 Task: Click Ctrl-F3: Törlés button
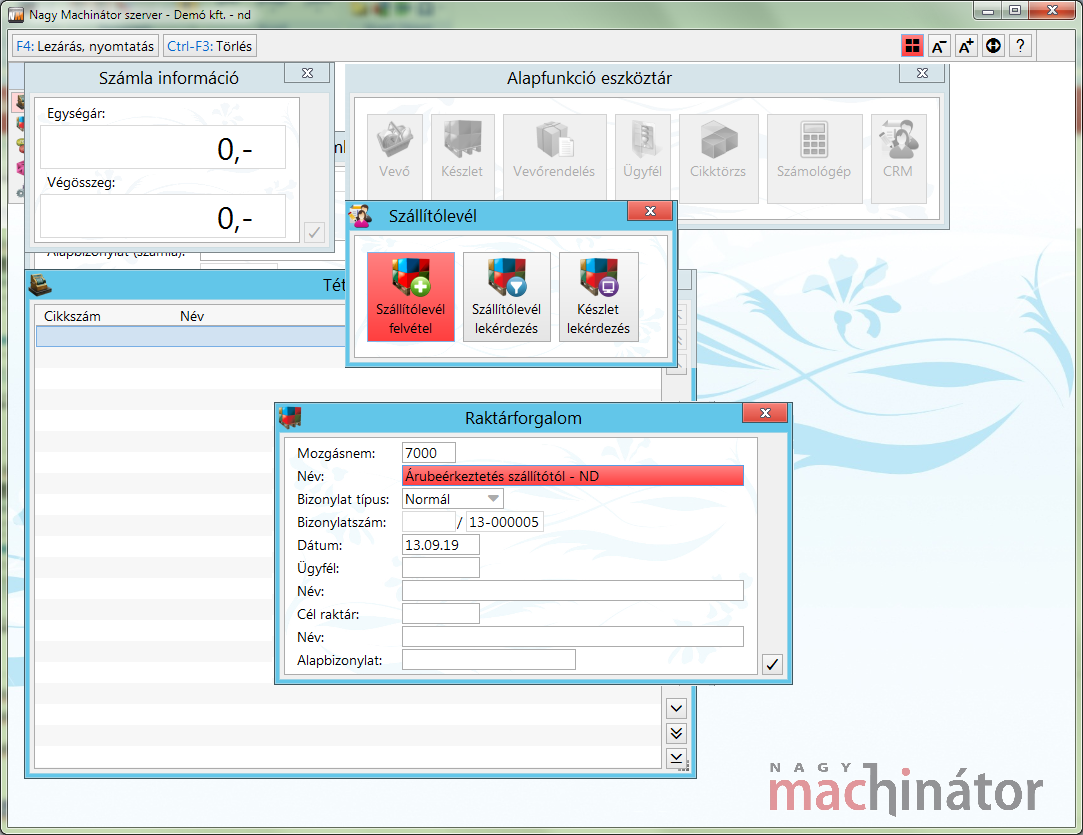point(210,46)
